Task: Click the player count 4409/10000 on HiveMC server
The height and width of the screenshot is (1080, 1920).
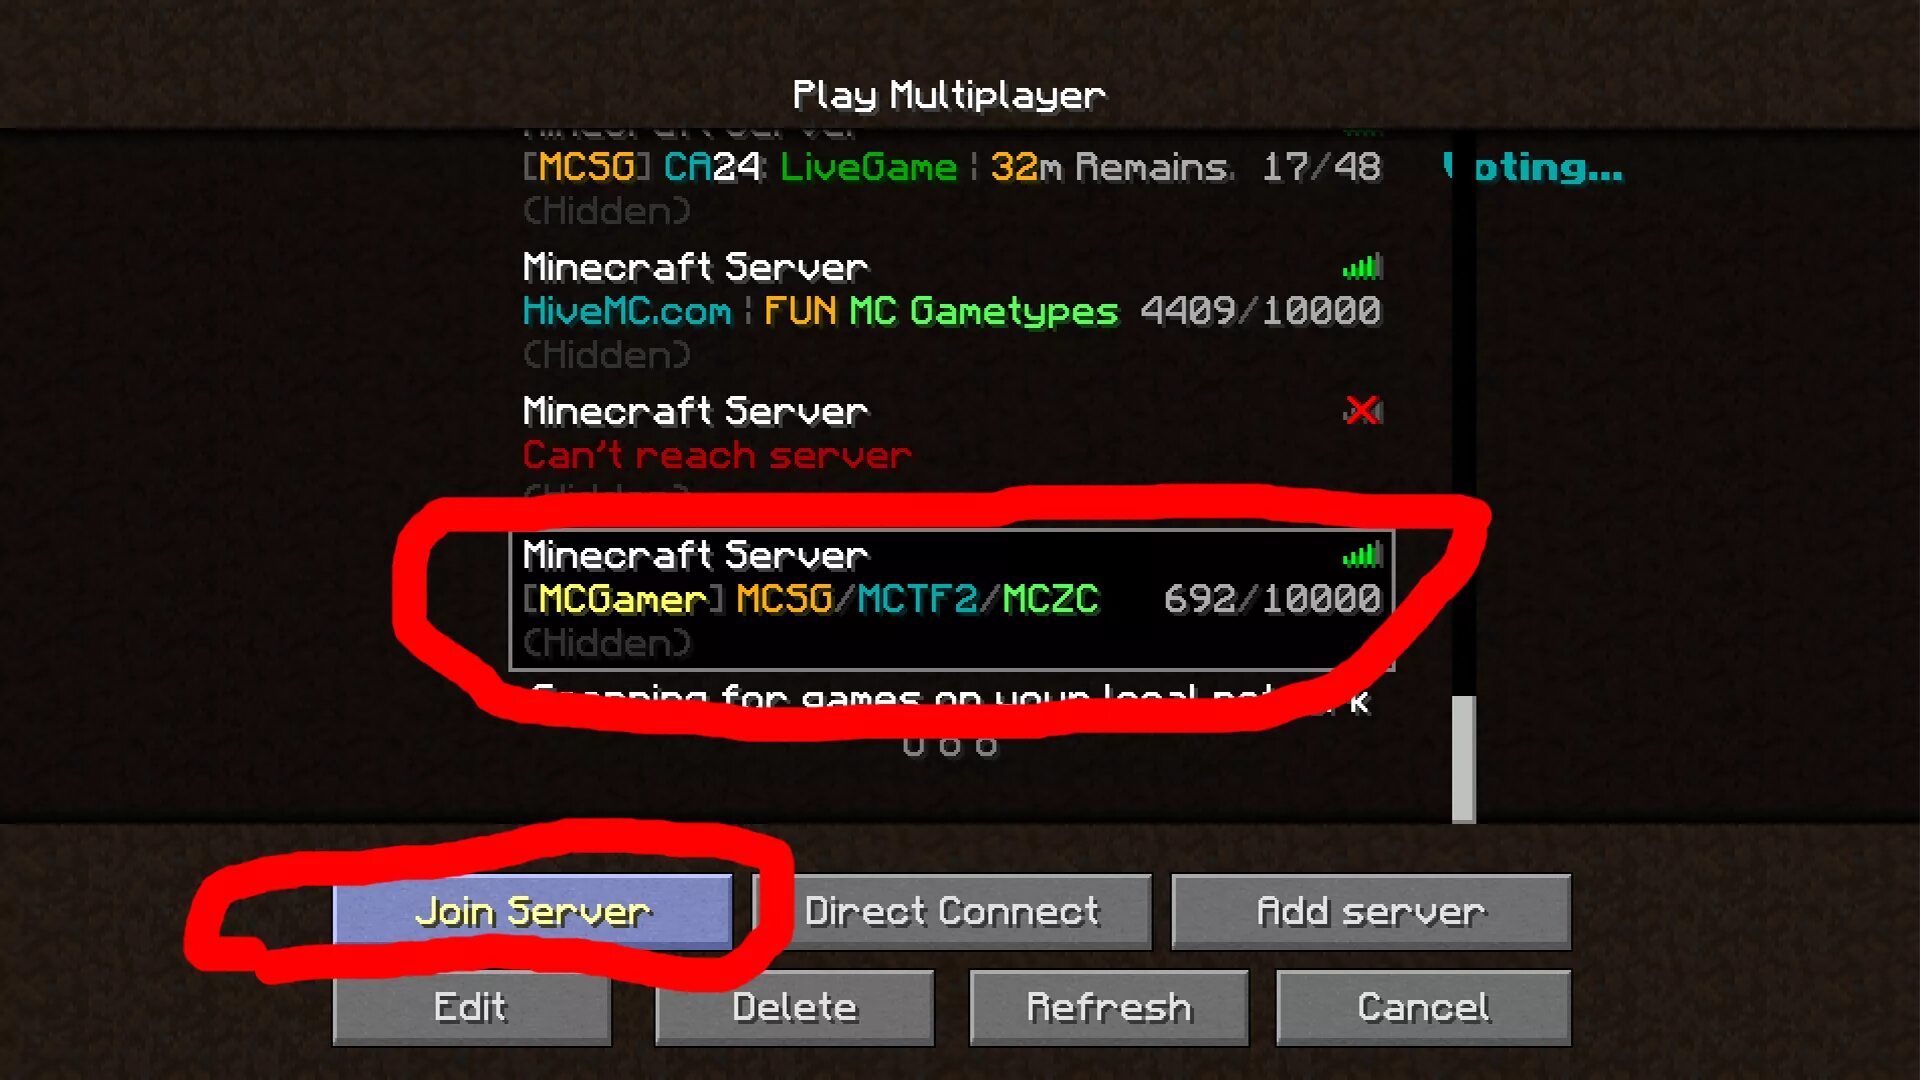Action: tap(1258, 310)
